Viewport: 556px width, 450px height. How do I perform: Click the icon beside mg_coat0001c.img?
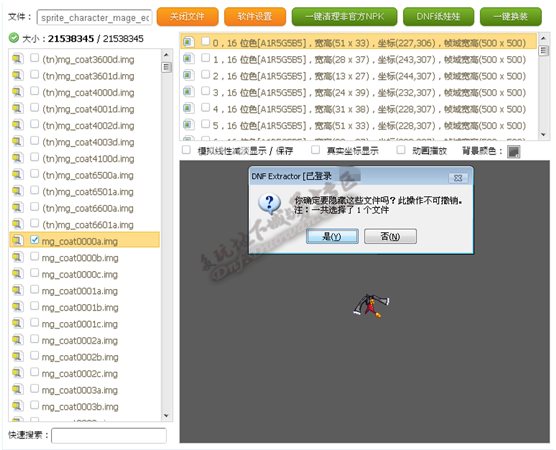(x=17, y=323)
